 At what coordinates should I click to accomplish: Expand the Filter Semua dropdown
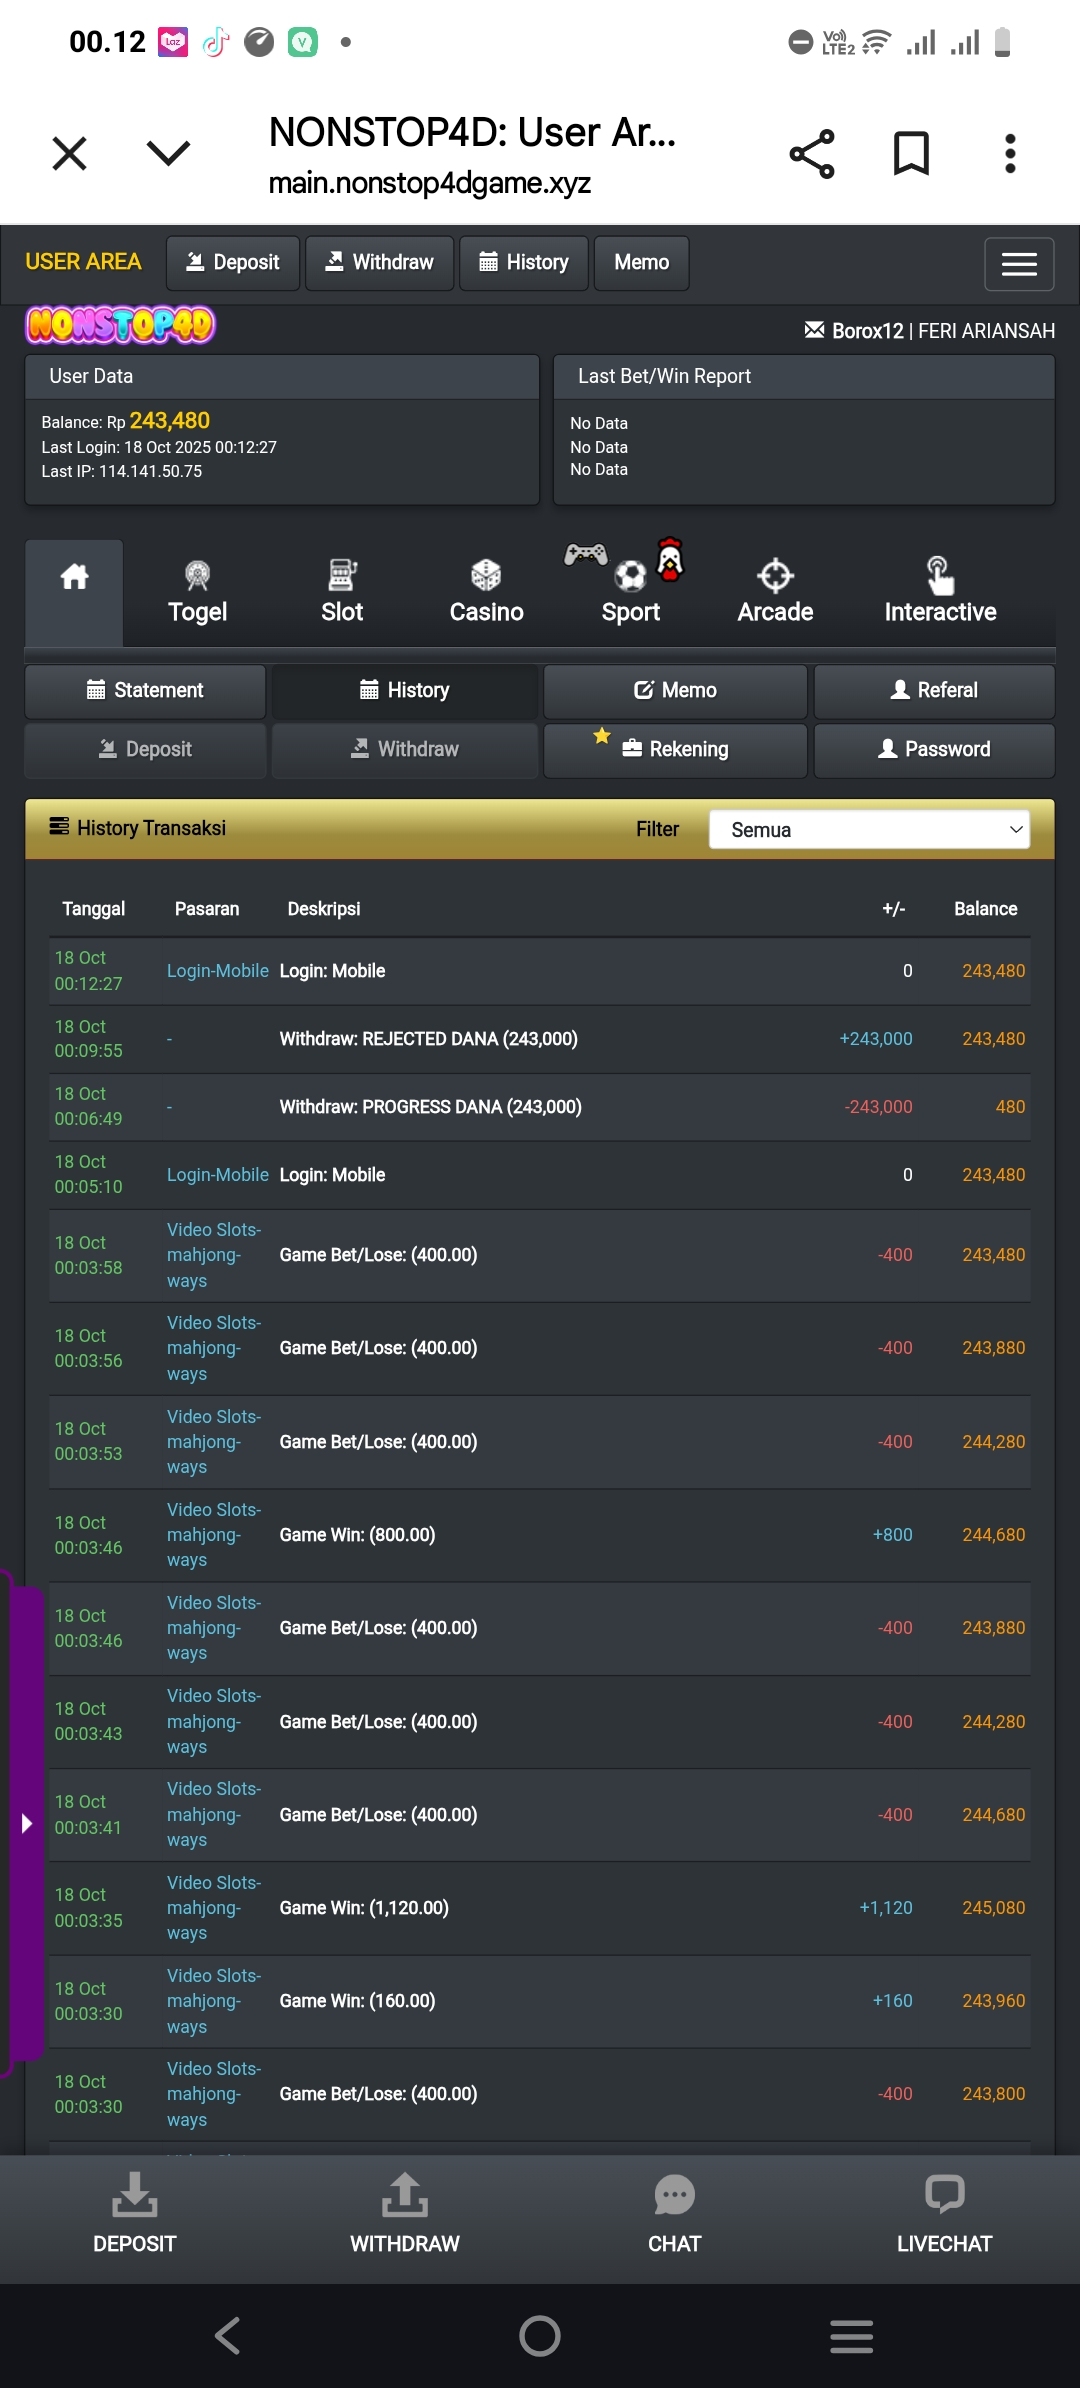pos(868,829)
